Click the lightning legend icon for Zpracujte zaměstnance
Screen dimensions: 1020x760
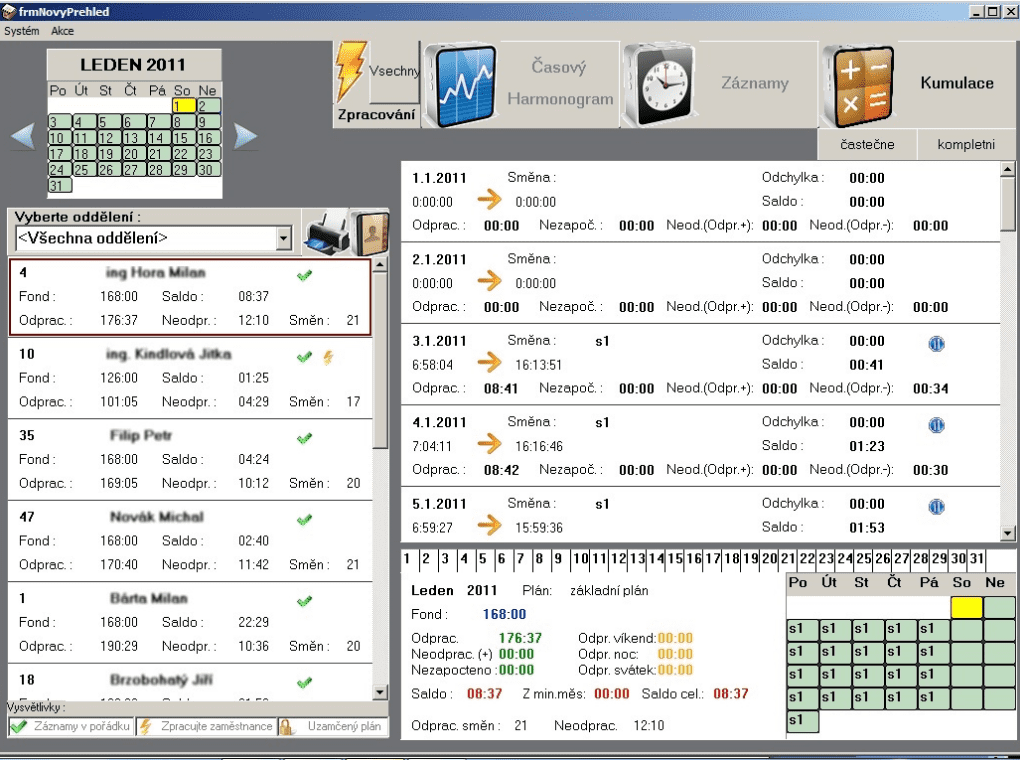click(x=146, y=726)
